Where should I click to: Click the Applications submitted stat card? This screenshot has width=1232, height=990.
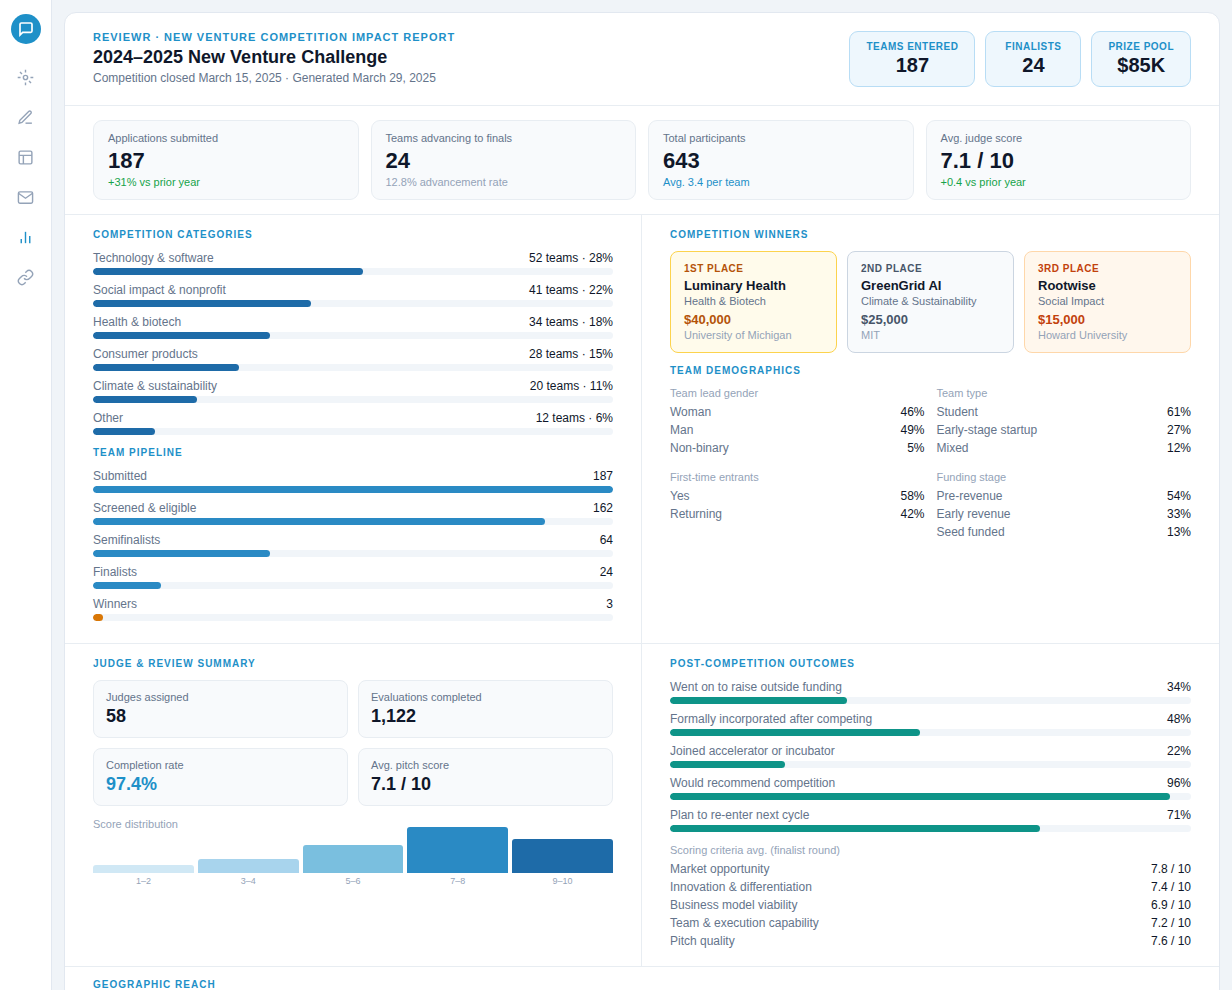click(x=226, y=160)
